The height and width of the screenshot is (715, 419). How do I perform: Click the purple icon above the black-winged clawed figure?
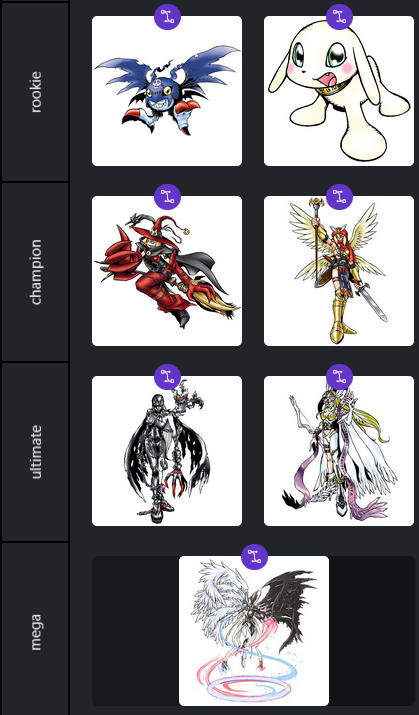pyautogui.click(x=167, y=377)
